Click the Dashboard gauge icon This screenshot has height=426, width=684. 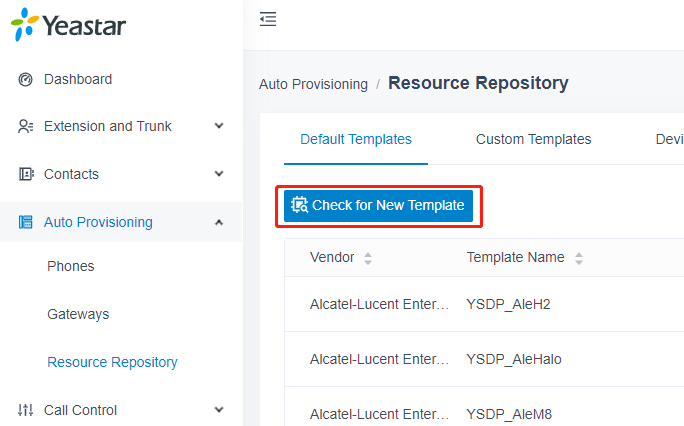25,79
